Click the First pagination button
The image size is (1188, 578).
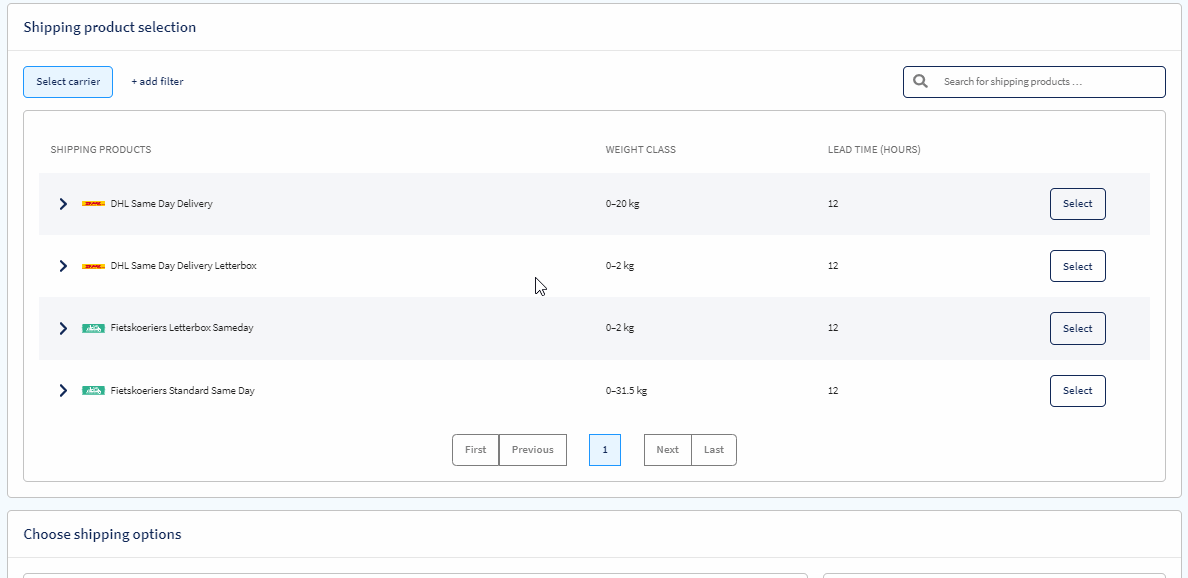point(475,449)
